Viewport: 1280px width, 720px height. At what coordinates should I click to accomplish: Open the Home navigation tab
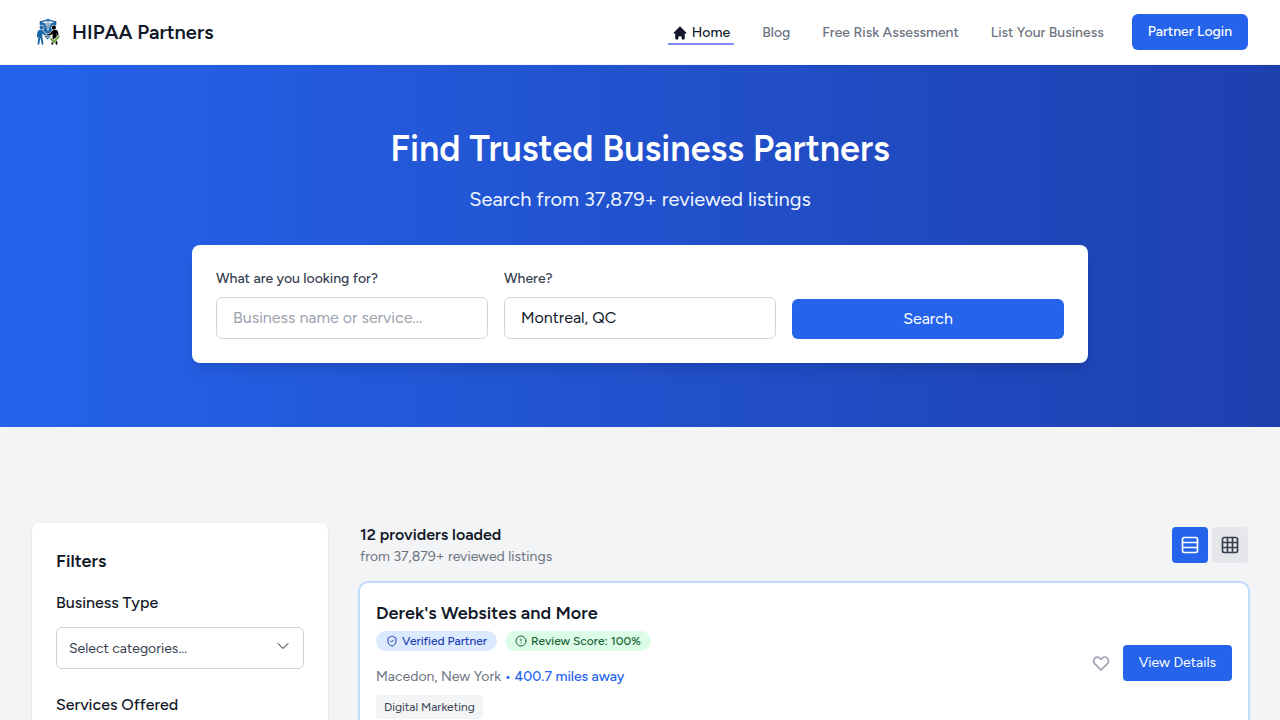coord(701,32)
